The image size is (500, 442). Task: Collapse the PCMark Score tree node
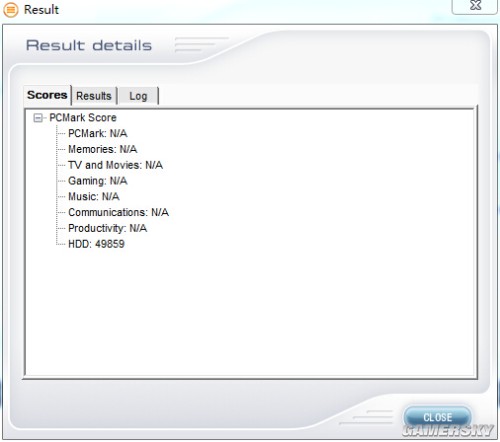[38, 118]
